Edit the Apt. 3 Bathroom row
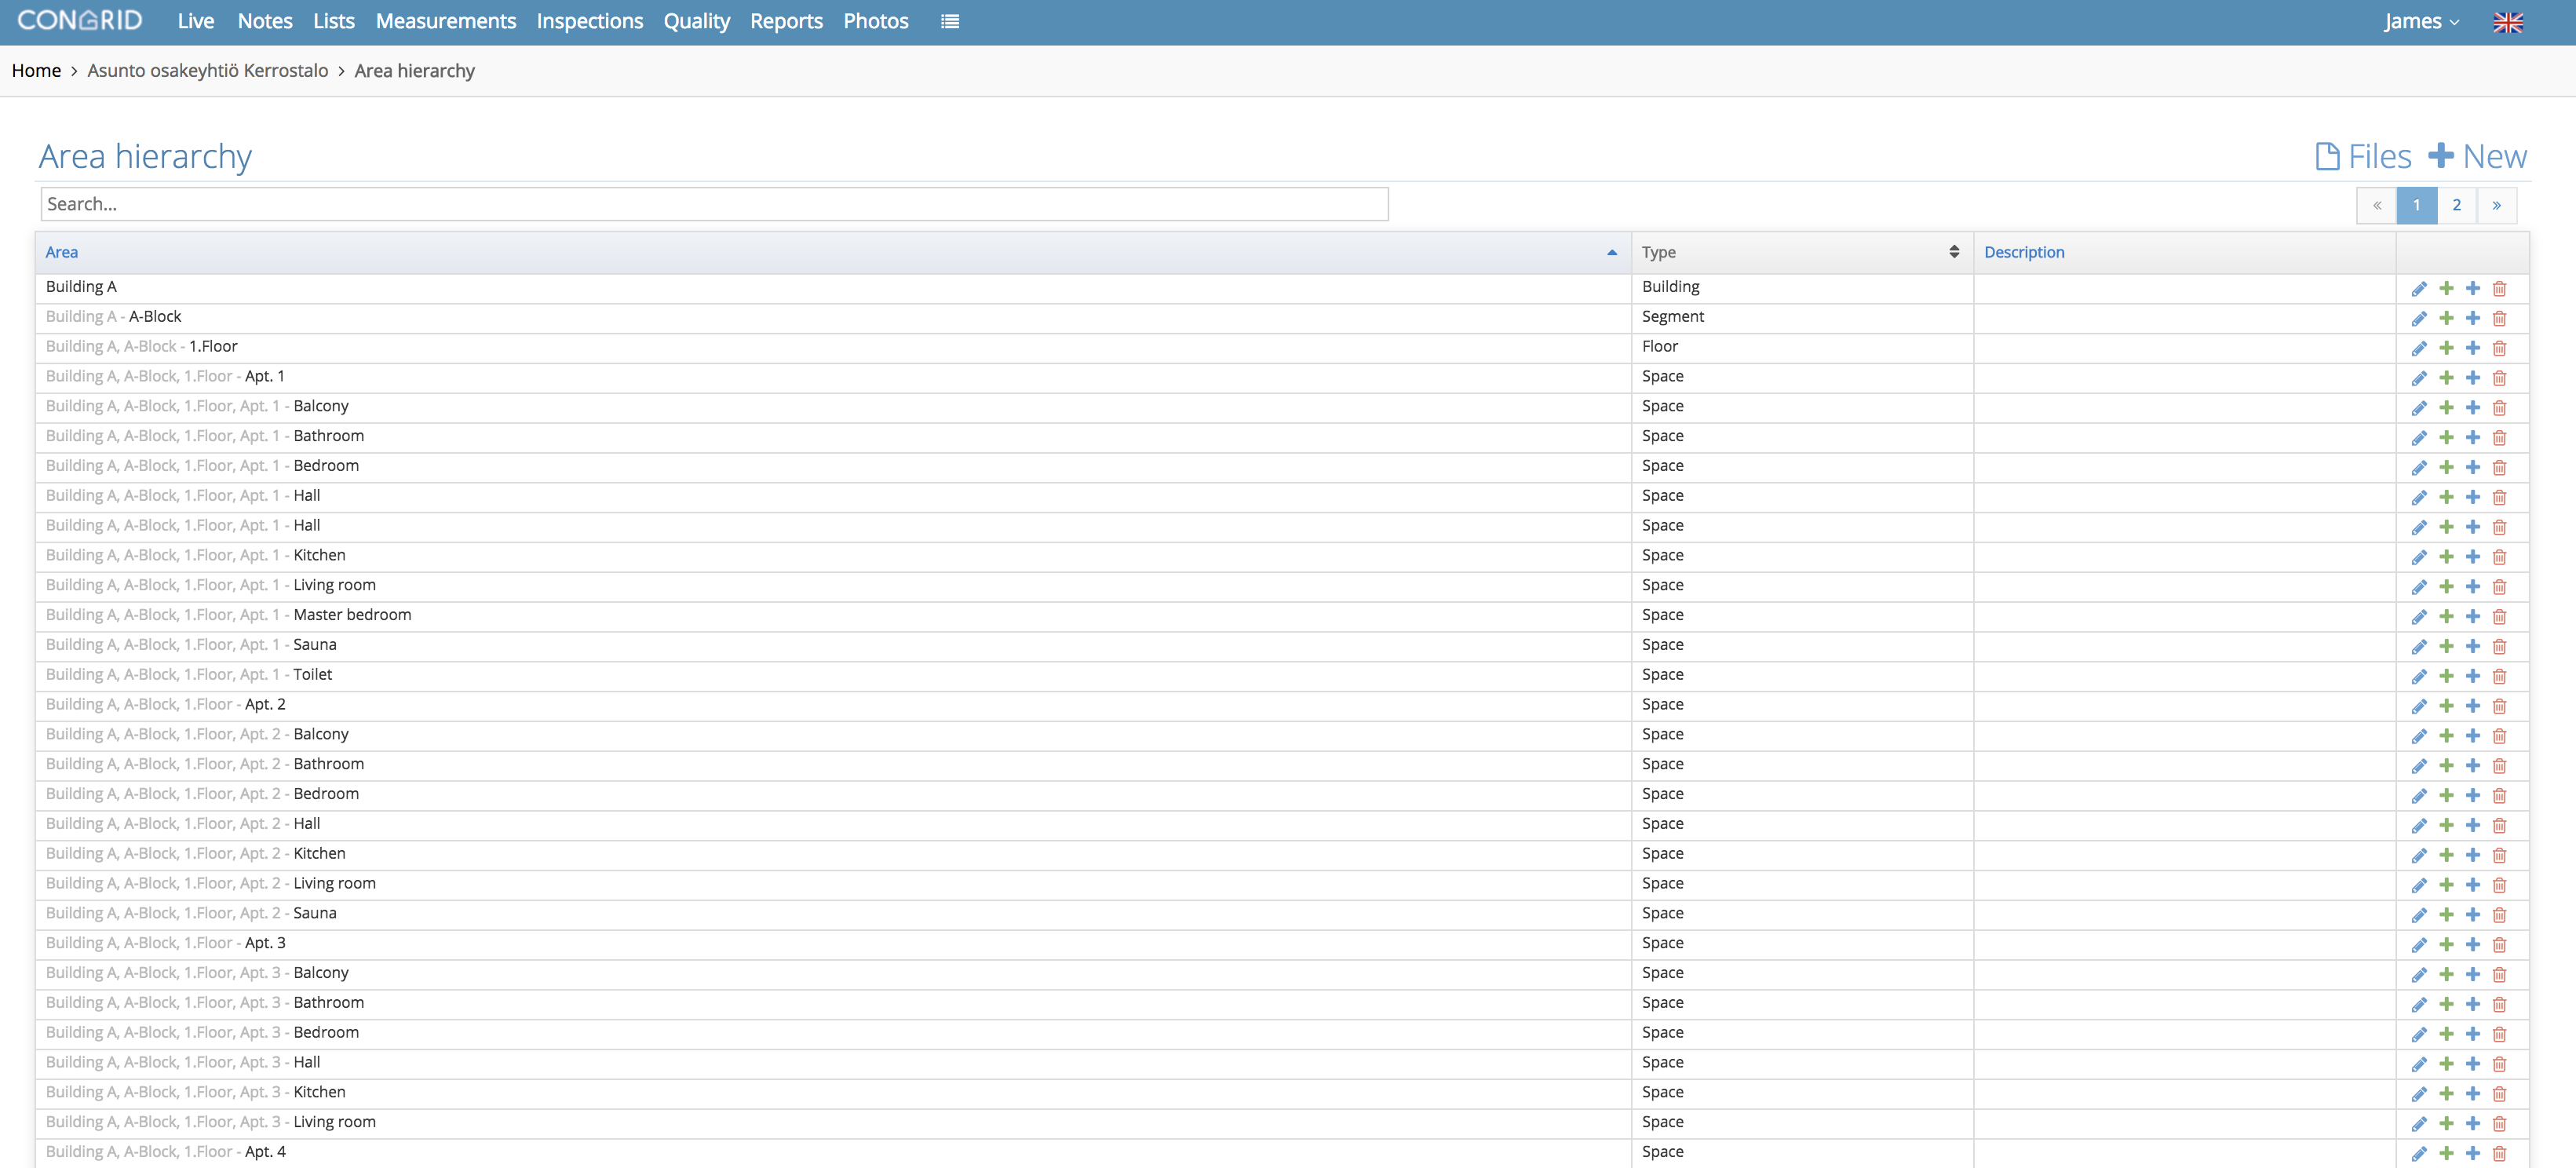The height and width of the screenshot is (1168, 2576). tap(2419, 1005)
